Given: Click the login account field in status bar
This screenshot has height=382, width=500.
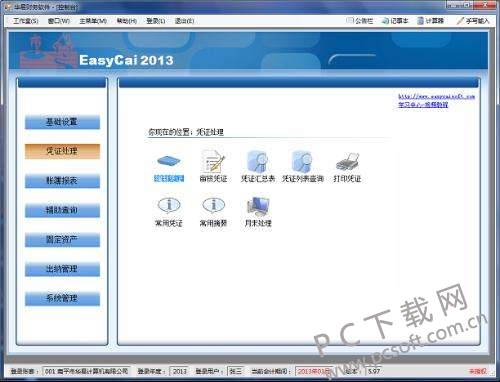Looking at the screenshot, I should point(86,371).
